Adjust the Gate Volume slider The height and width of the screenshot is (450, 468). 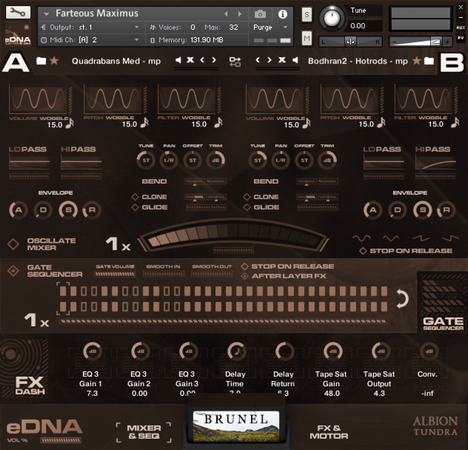(115, 274)
